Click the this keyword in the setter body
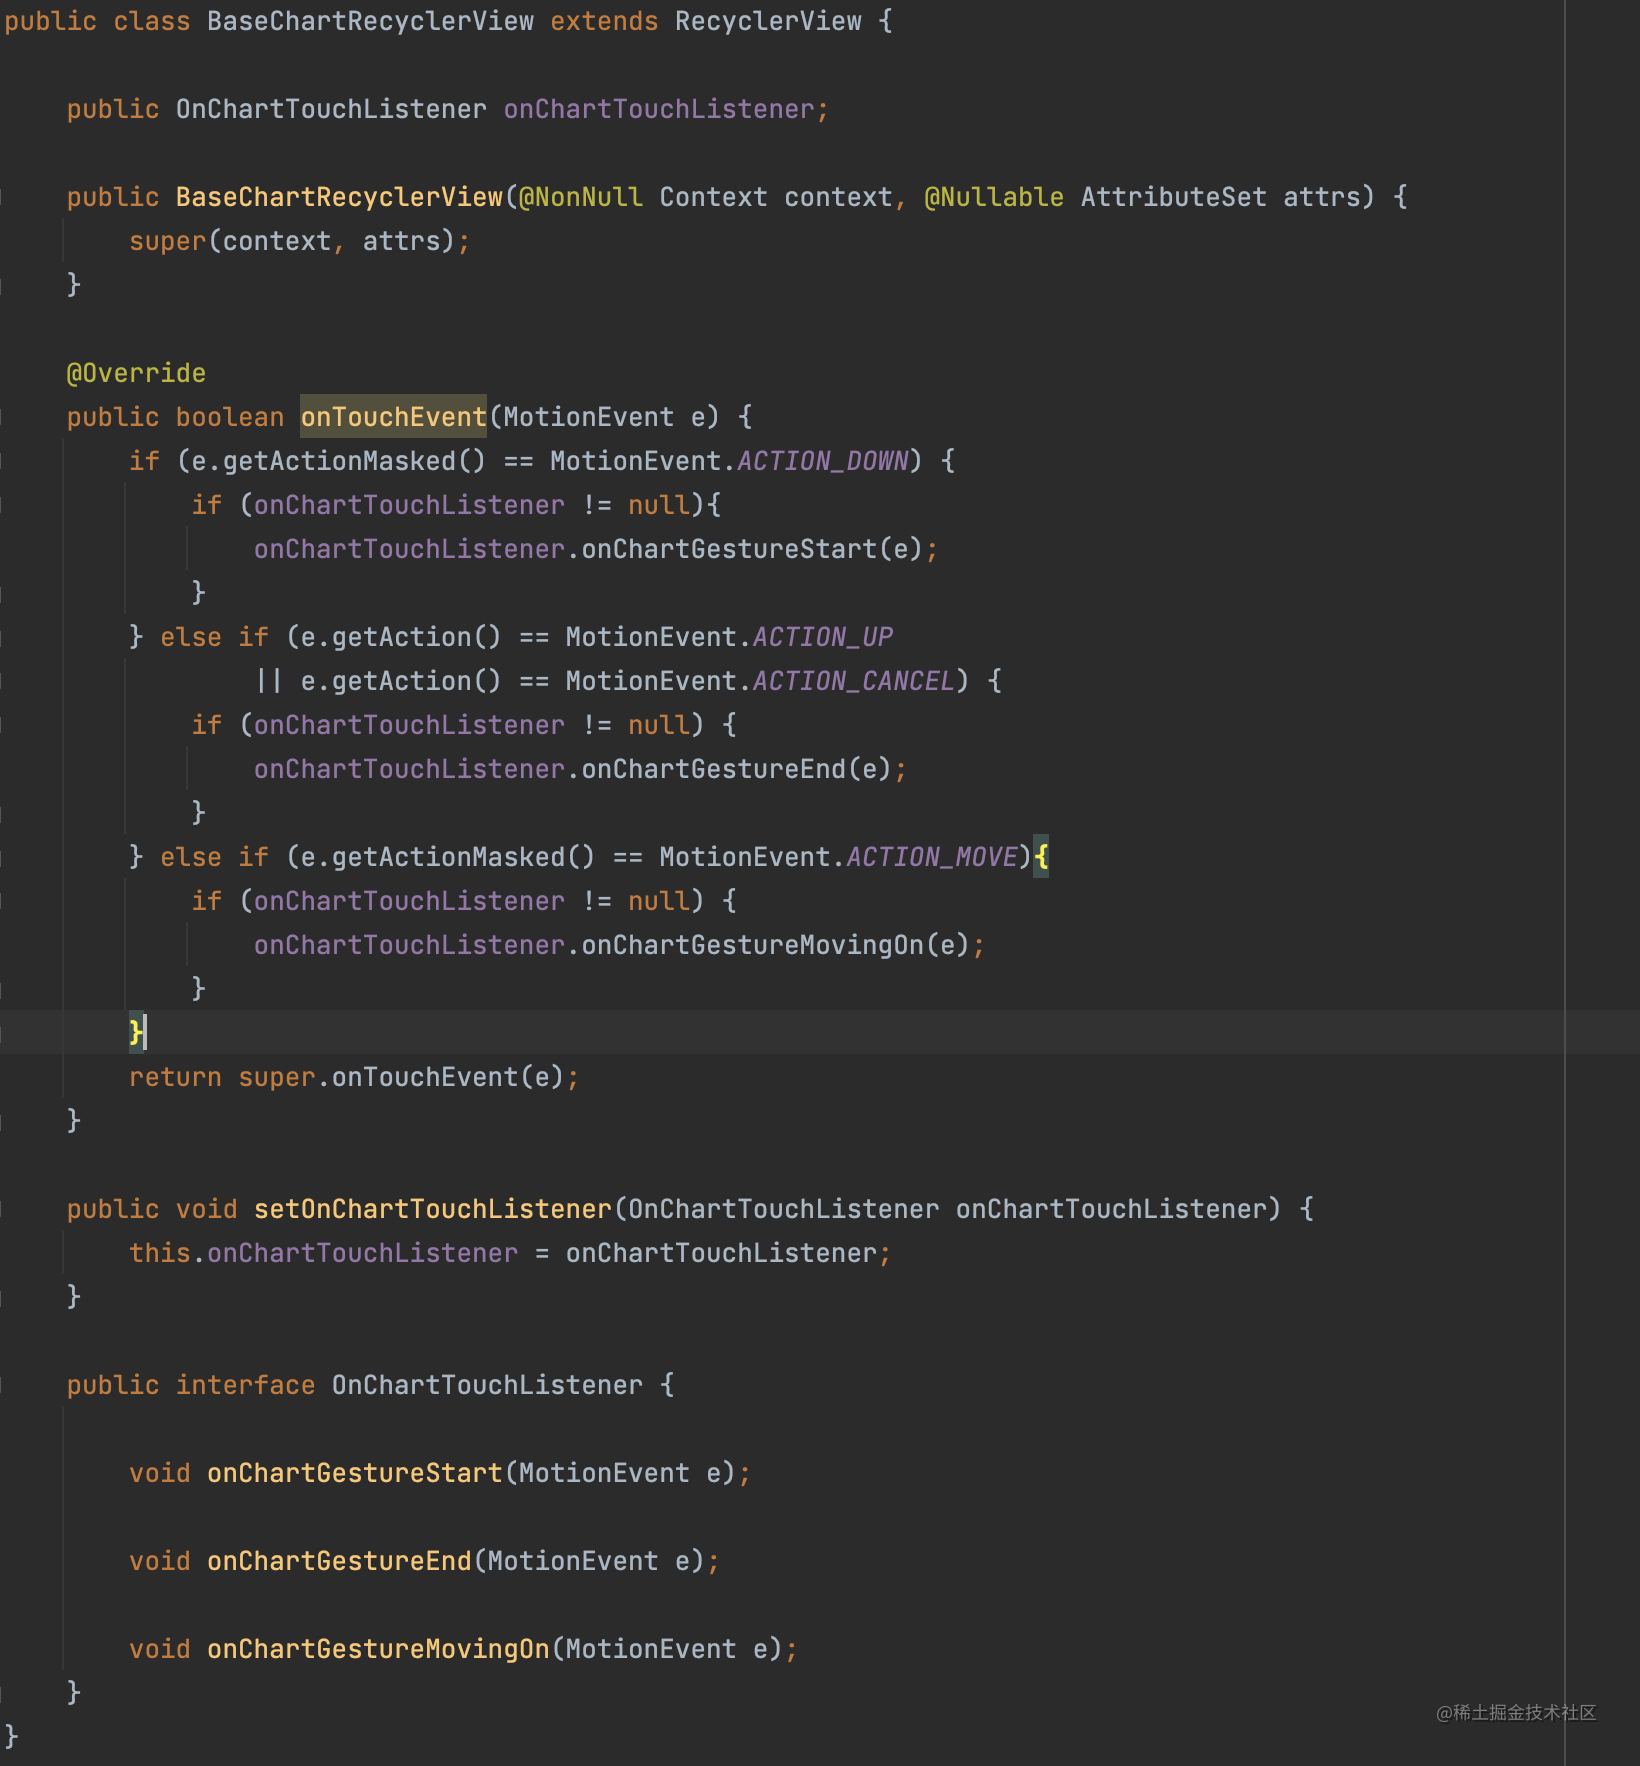 pos(160,1253)
